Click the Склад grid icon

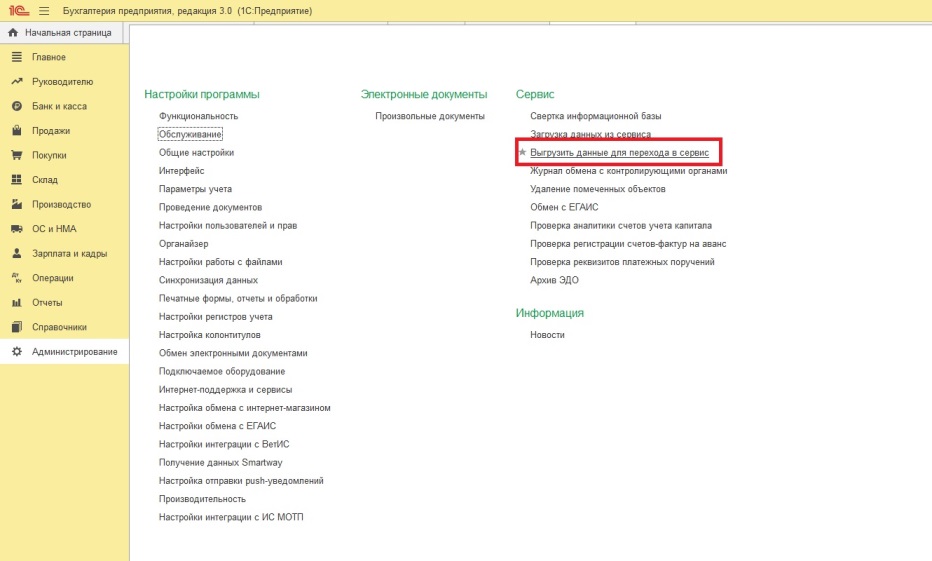(x=17, y=179)
